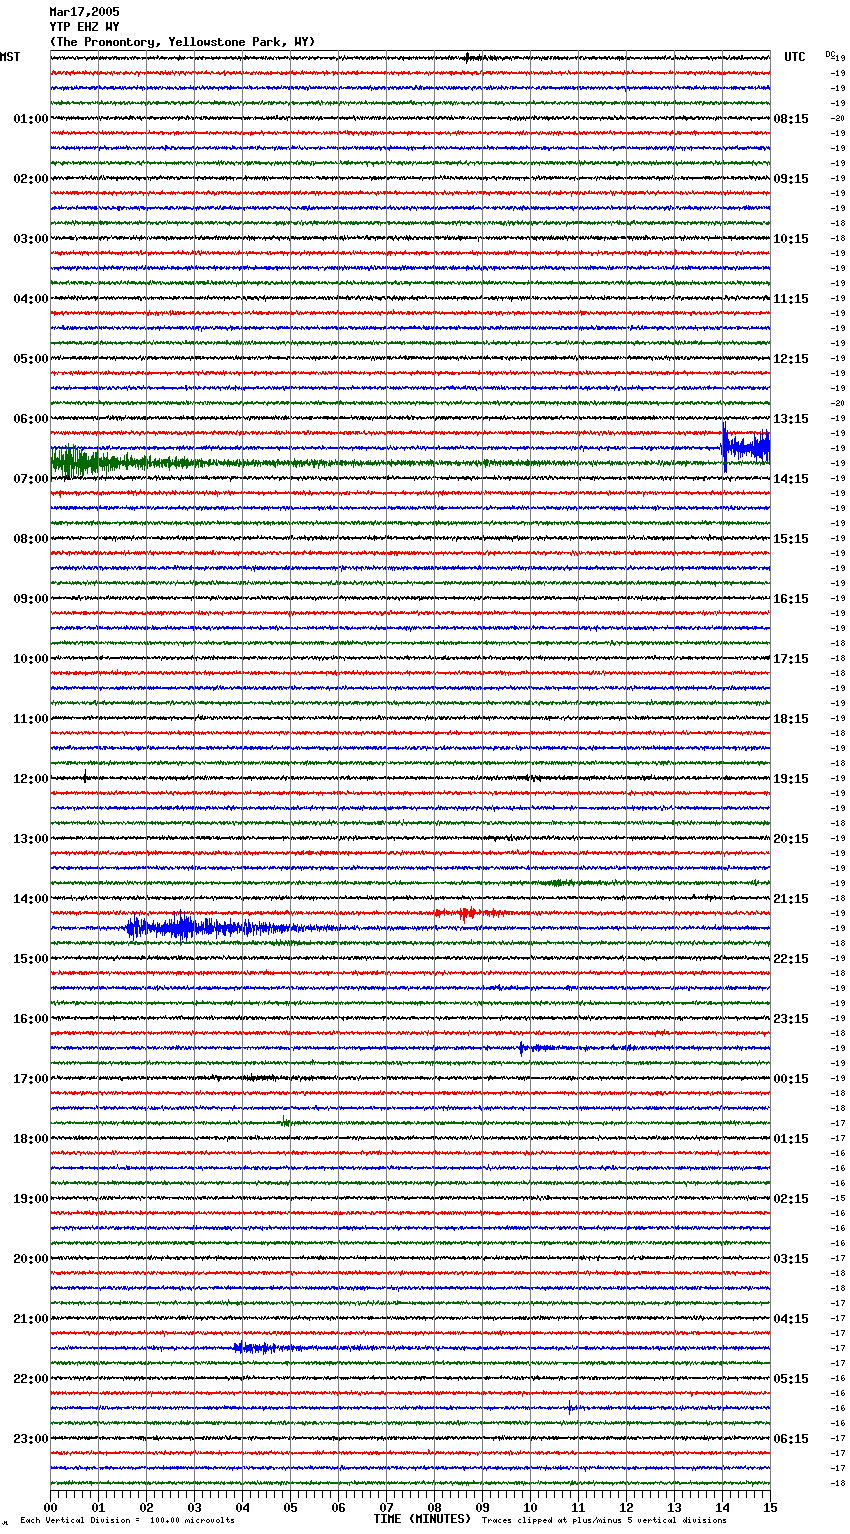Viewport: 850px width, 1534px height.
Task: Click the 18:00 MST time label
Action: coord(30,1139)
